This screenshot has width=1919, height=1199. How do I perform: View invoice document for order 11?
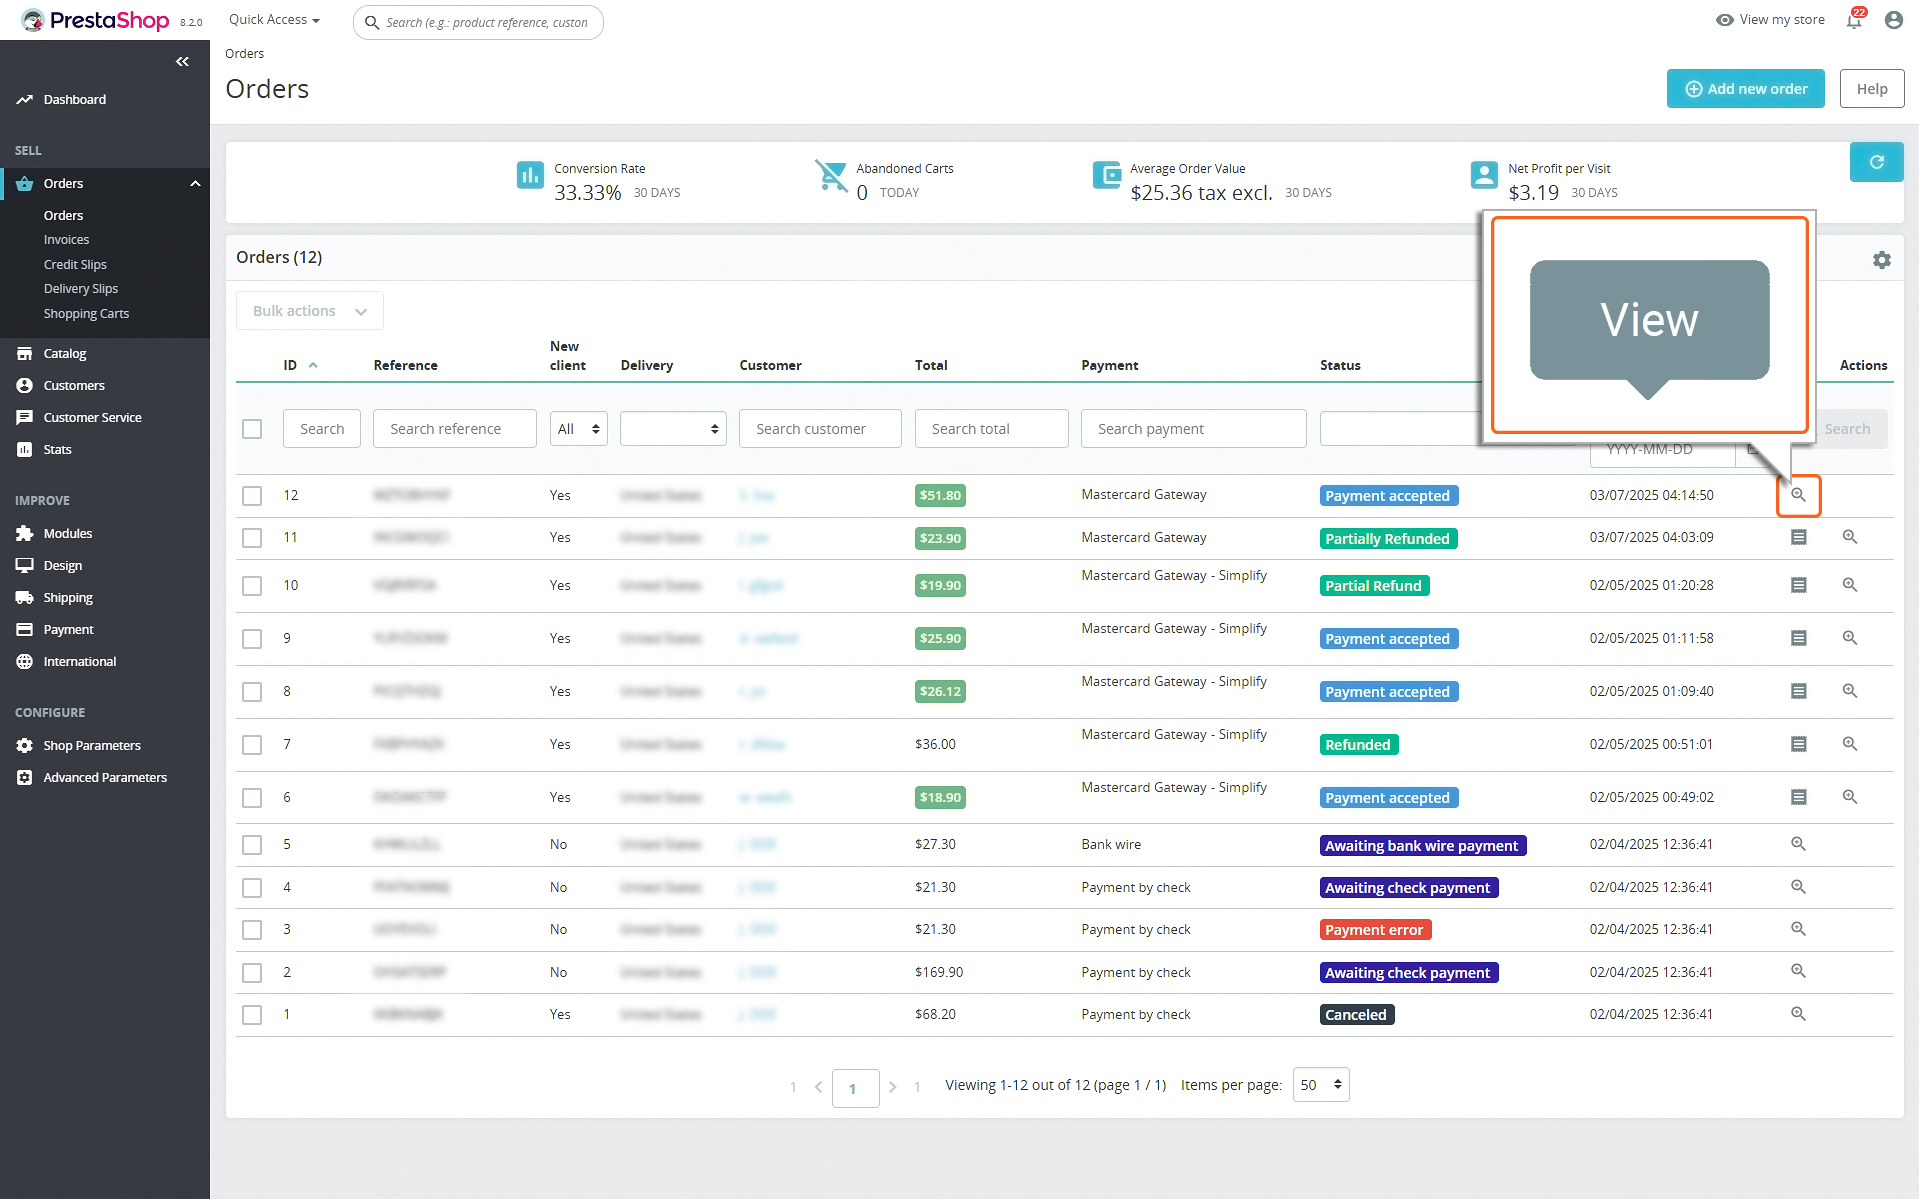pos(1798,537)
